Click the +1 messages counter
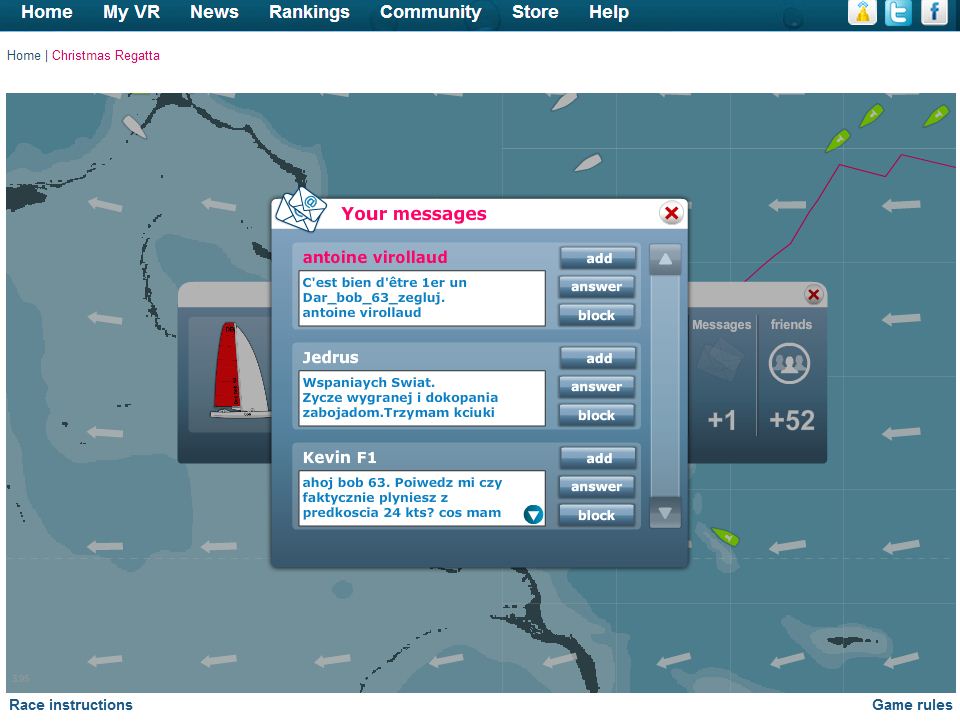 (721, 421)
